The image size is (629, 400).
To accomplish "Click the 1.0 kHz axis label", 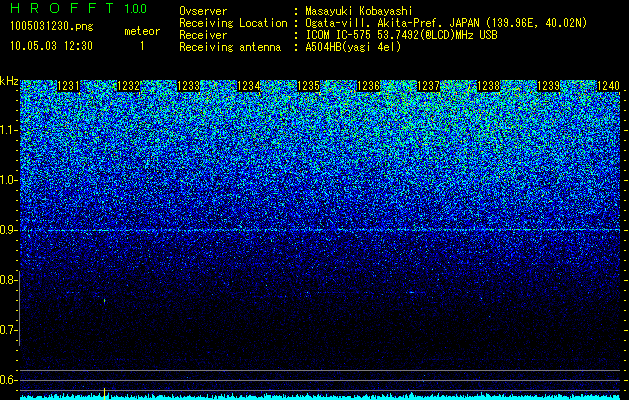I will point(8,180).
